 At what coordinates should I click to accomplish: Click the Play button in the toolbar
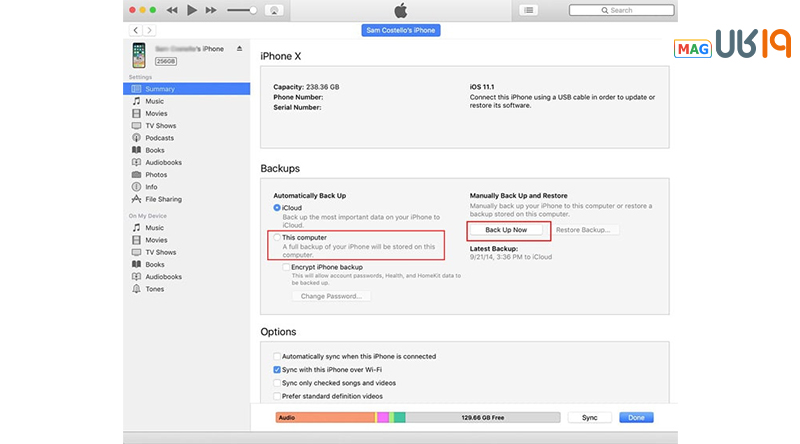pos(192,10)
